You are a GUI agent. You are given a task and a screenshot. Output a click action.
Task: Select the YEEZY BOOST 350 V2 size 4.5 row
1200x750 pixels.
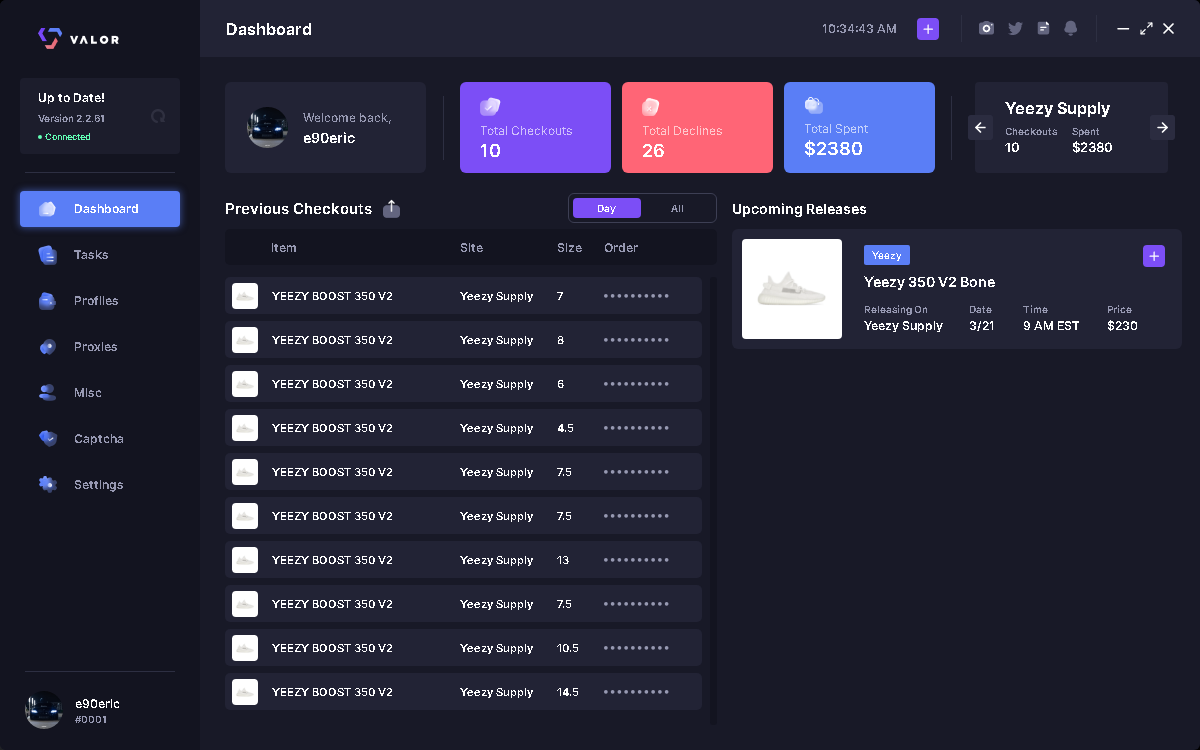point(463,428)
